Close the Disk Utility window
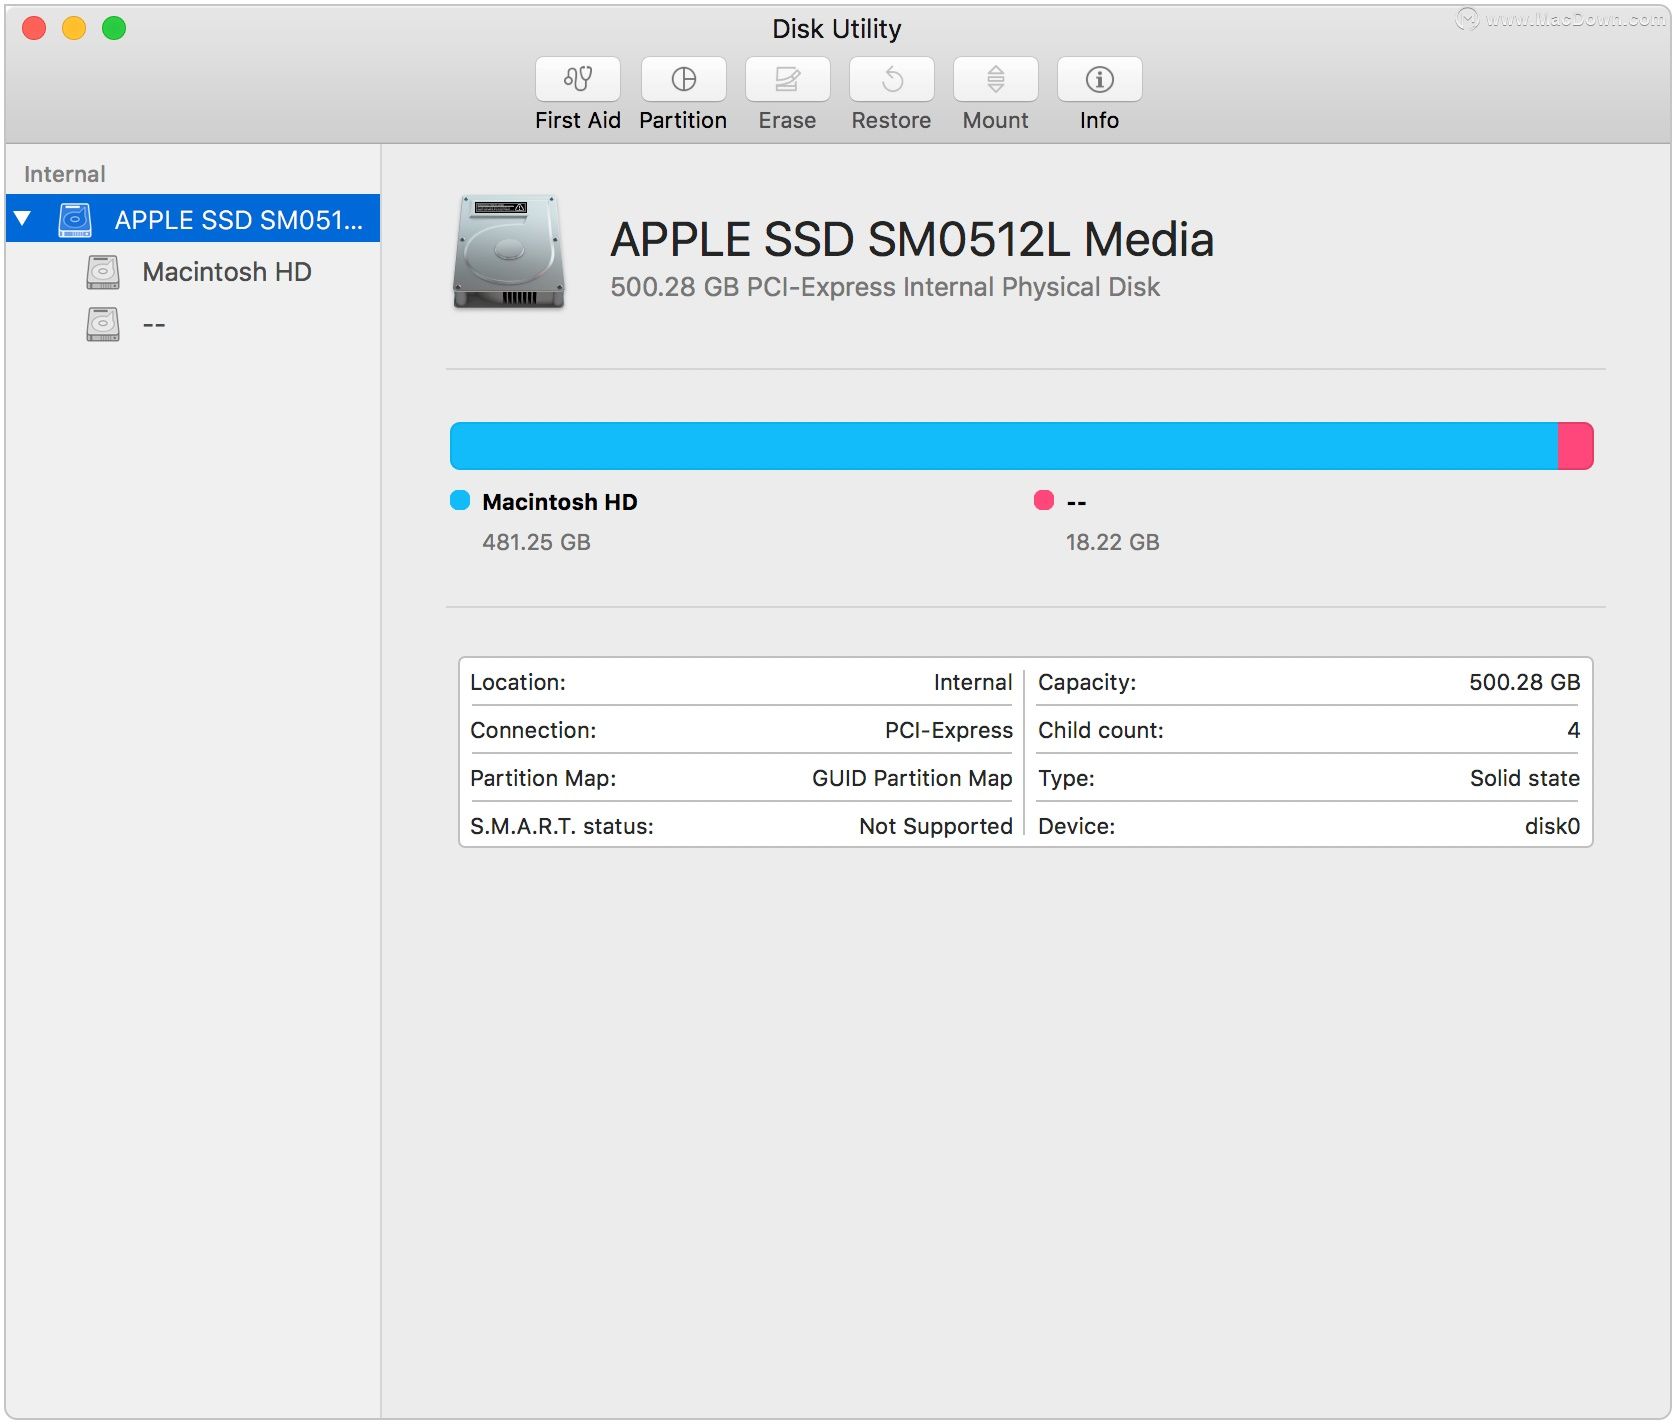The width and height of the screenshot is (1676, 1424). [34, 28]
